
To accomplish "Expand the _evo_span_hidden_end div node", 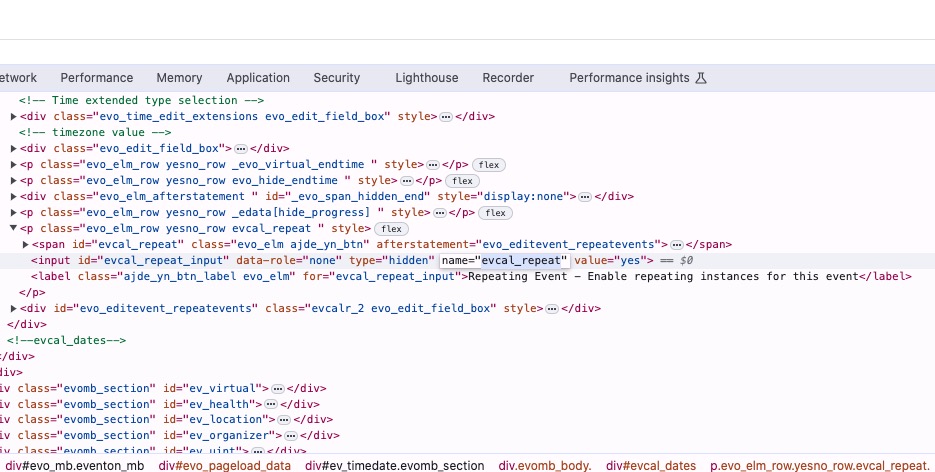I will coord(13,197).
